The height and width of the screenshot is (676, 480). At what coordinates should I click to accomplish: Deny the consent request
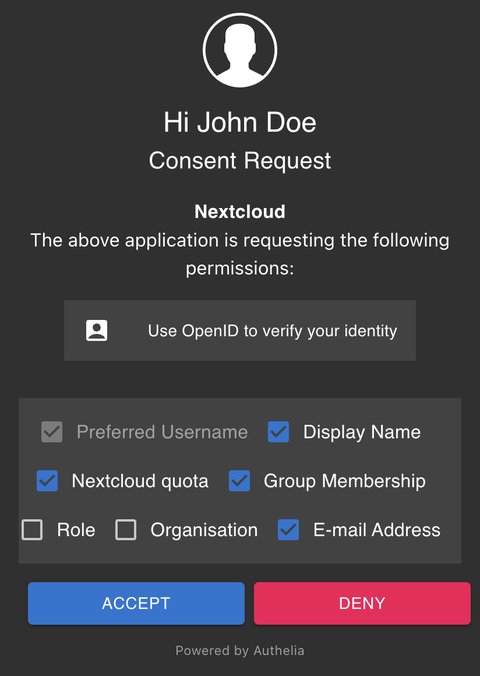click(x=362, y=603)
